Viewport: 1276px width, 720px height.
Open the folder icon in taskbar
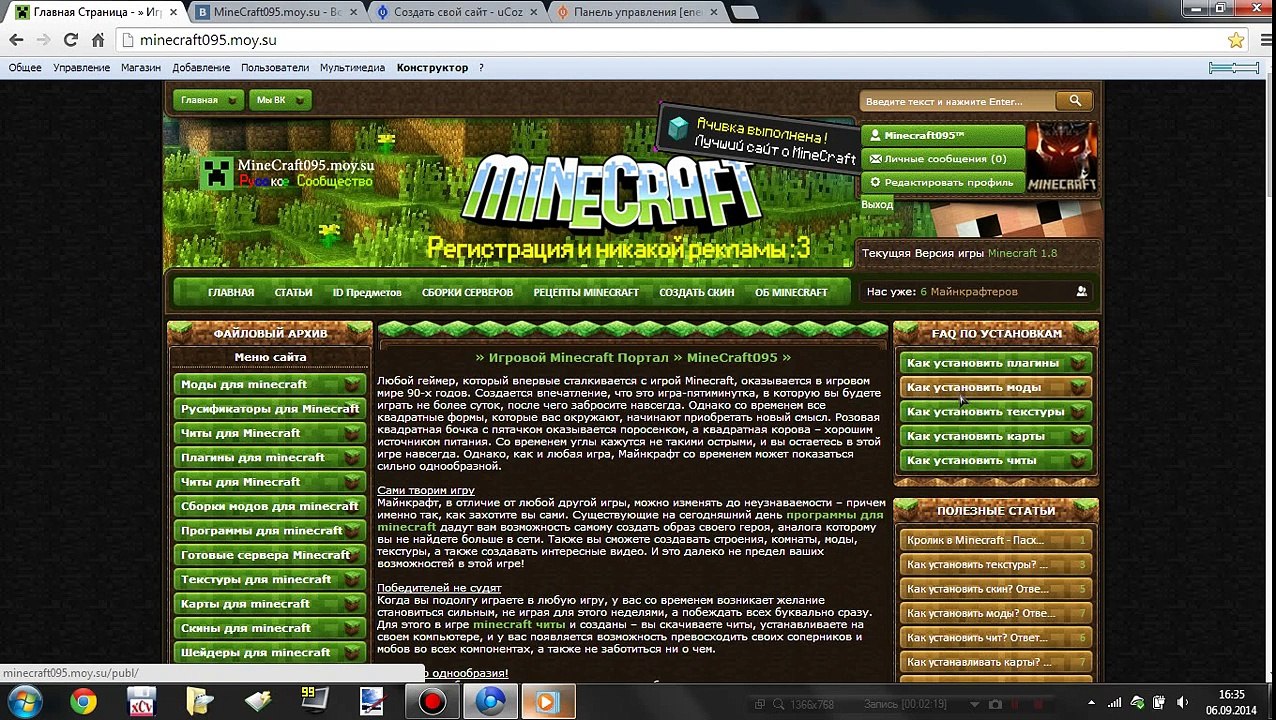199,702
